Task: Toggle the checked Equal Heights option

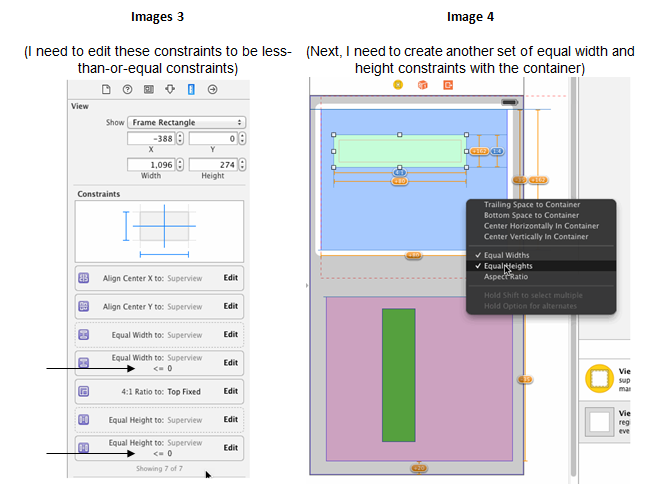Action: coord(509,266)
